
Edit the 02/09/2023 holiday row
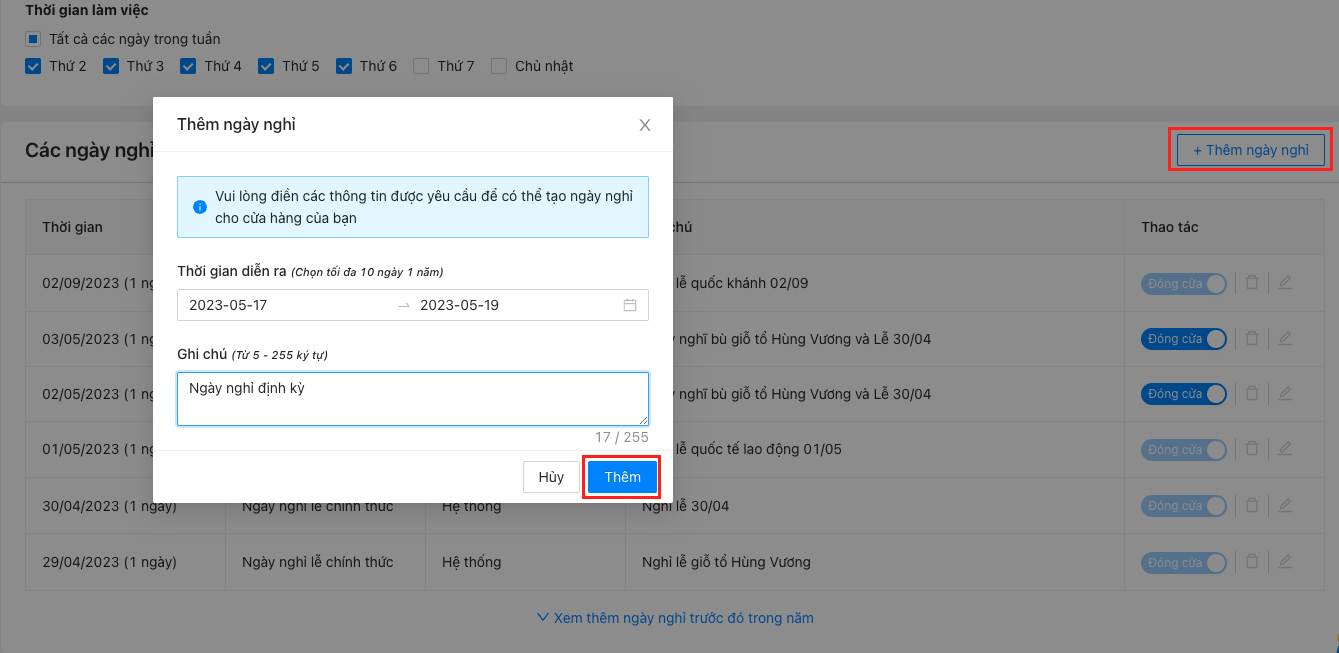[x=1285, y=283]
